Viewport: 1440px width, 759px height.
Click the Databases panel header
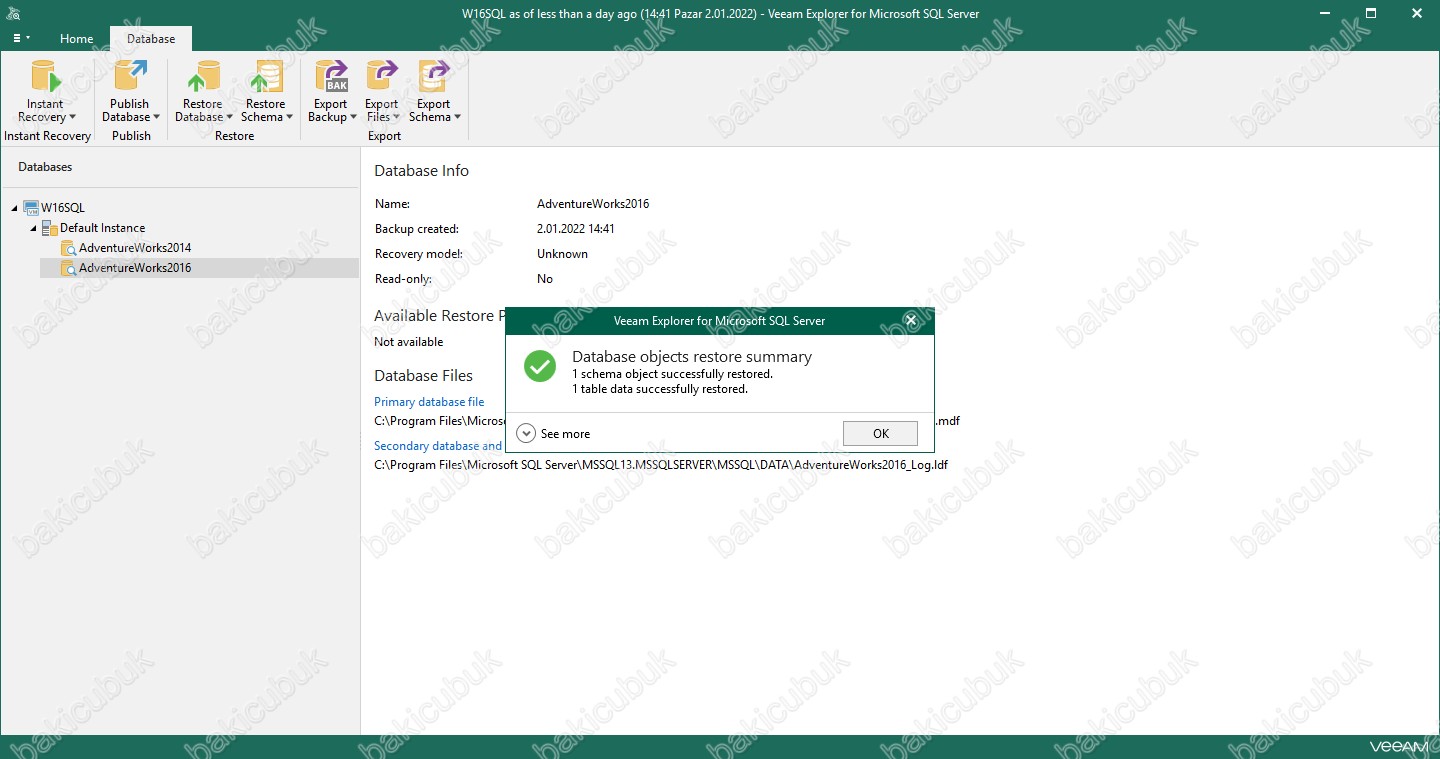pyautogui.click(x=45, y=167)
